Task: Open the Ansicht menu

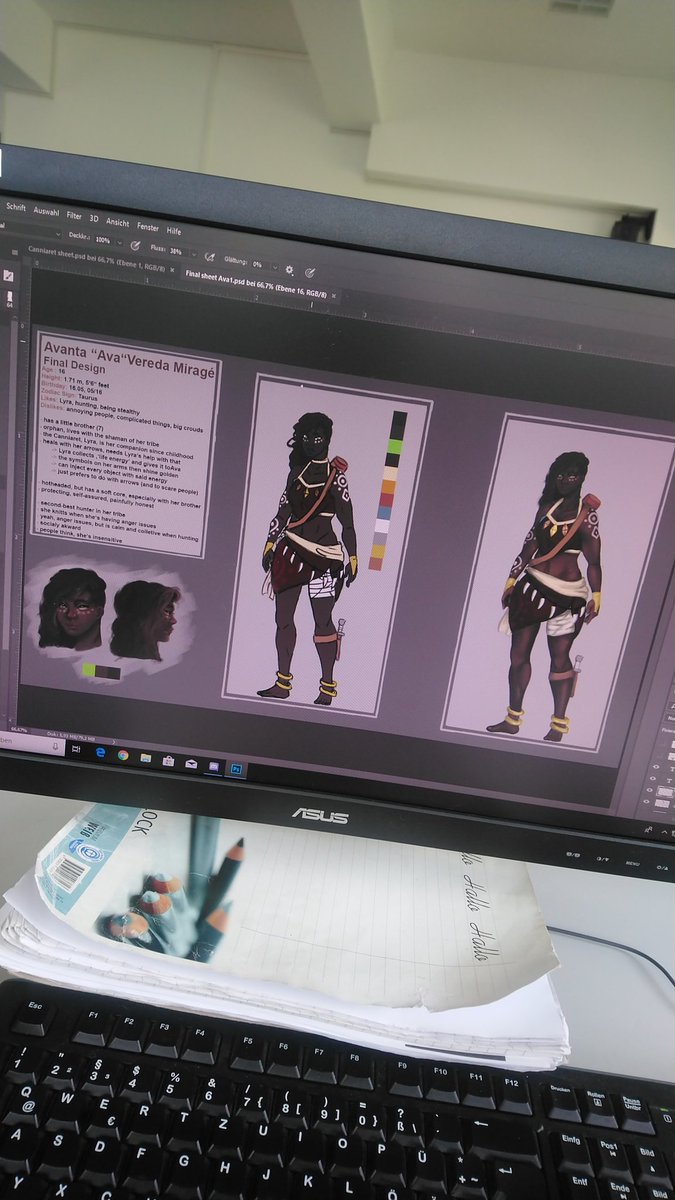Action: coord(117,222)
